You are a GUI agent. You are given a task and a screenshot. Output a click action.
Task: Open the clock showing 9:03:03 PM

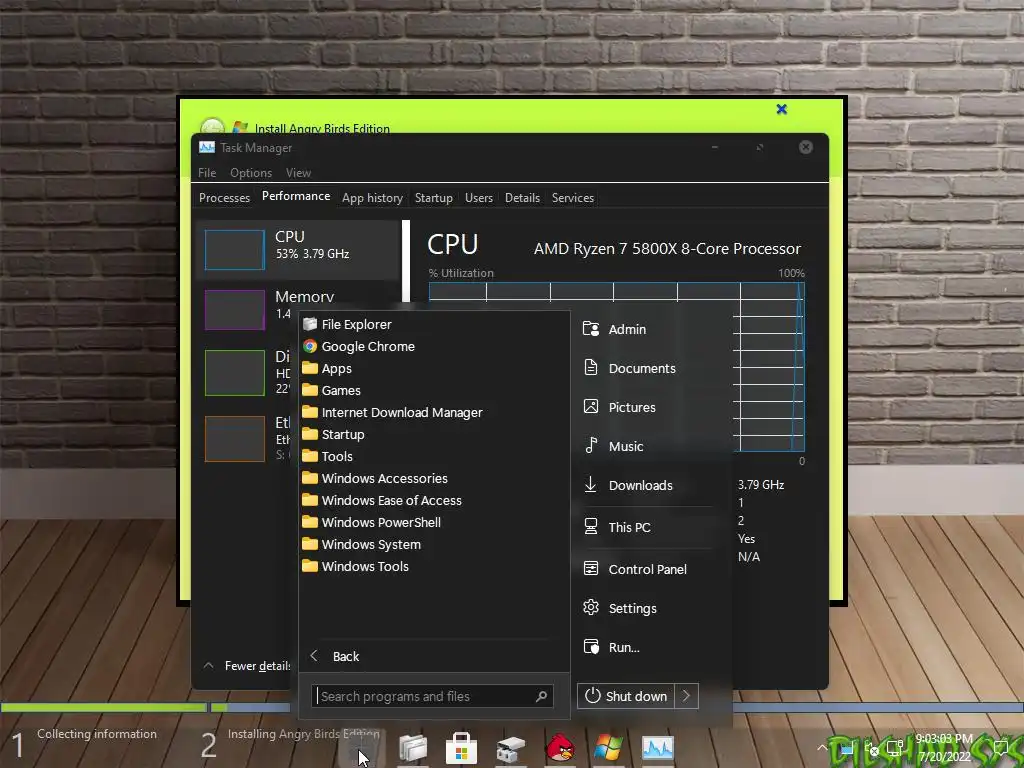(944, 739)
